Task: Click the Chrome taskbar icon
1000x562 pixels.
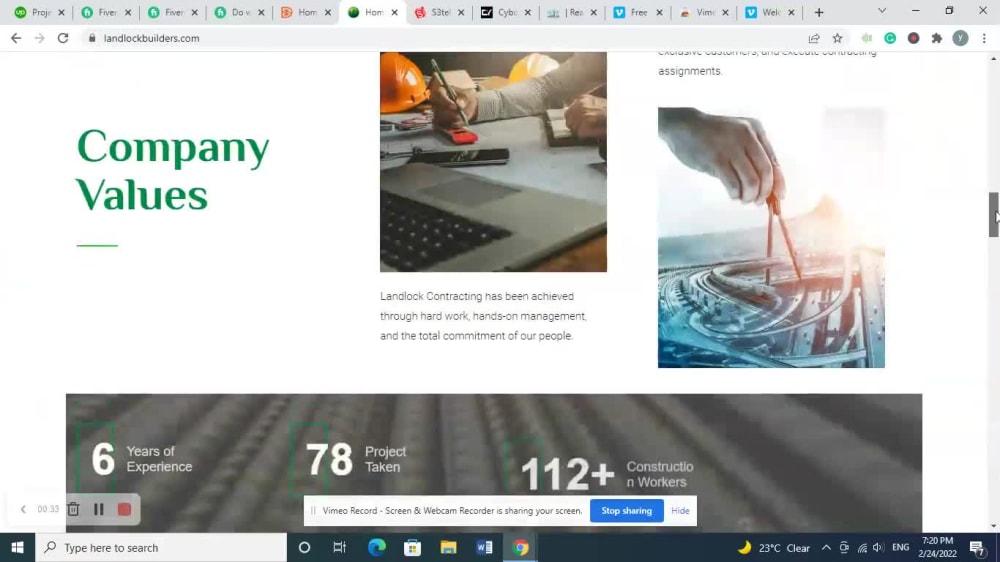Action: (520, 547)
